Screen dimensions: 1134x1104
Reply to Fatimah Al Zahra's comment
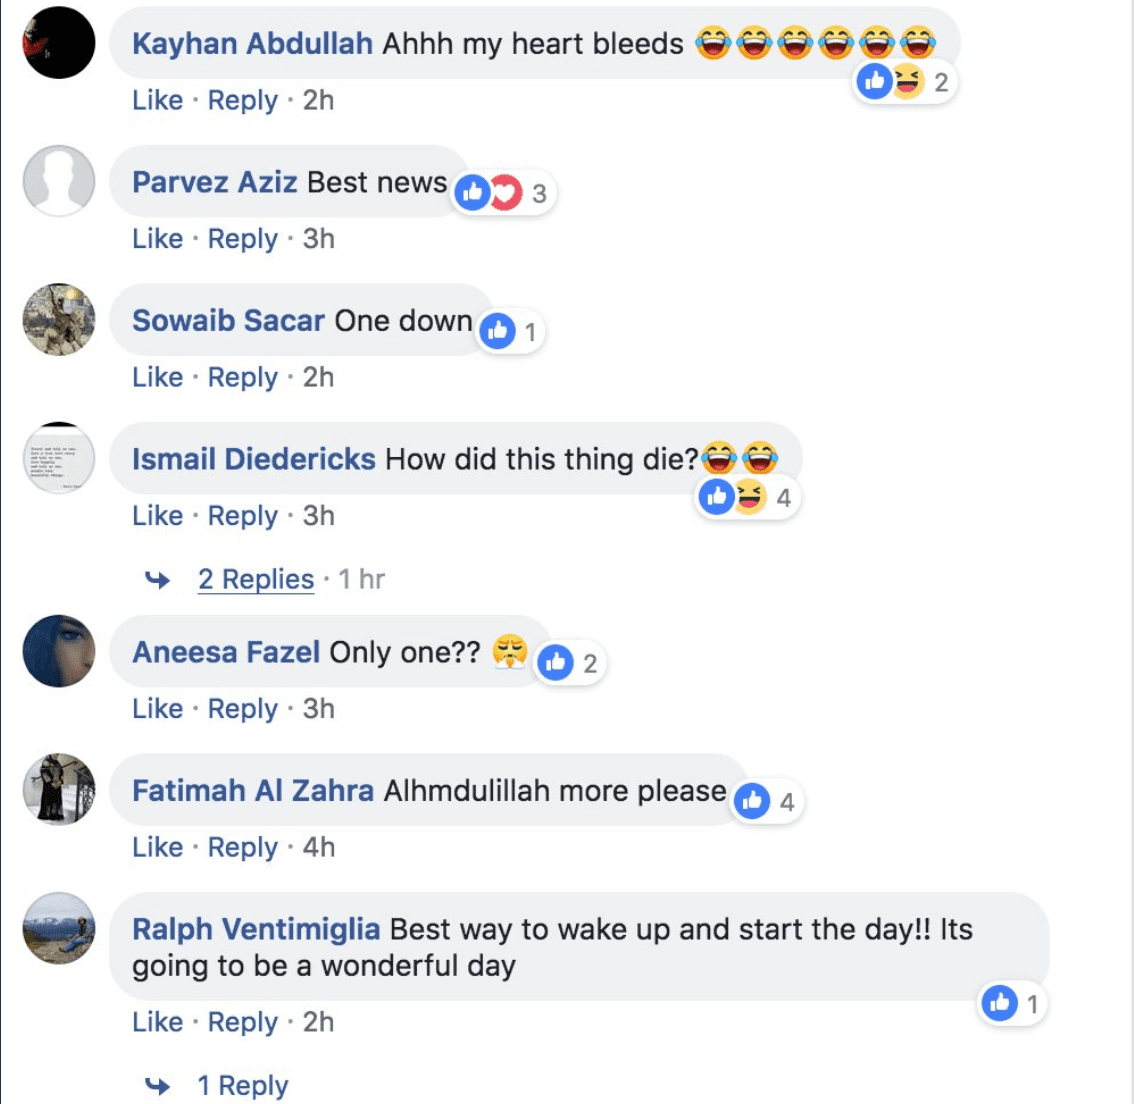pyautogui.click(x=242, y=848)
